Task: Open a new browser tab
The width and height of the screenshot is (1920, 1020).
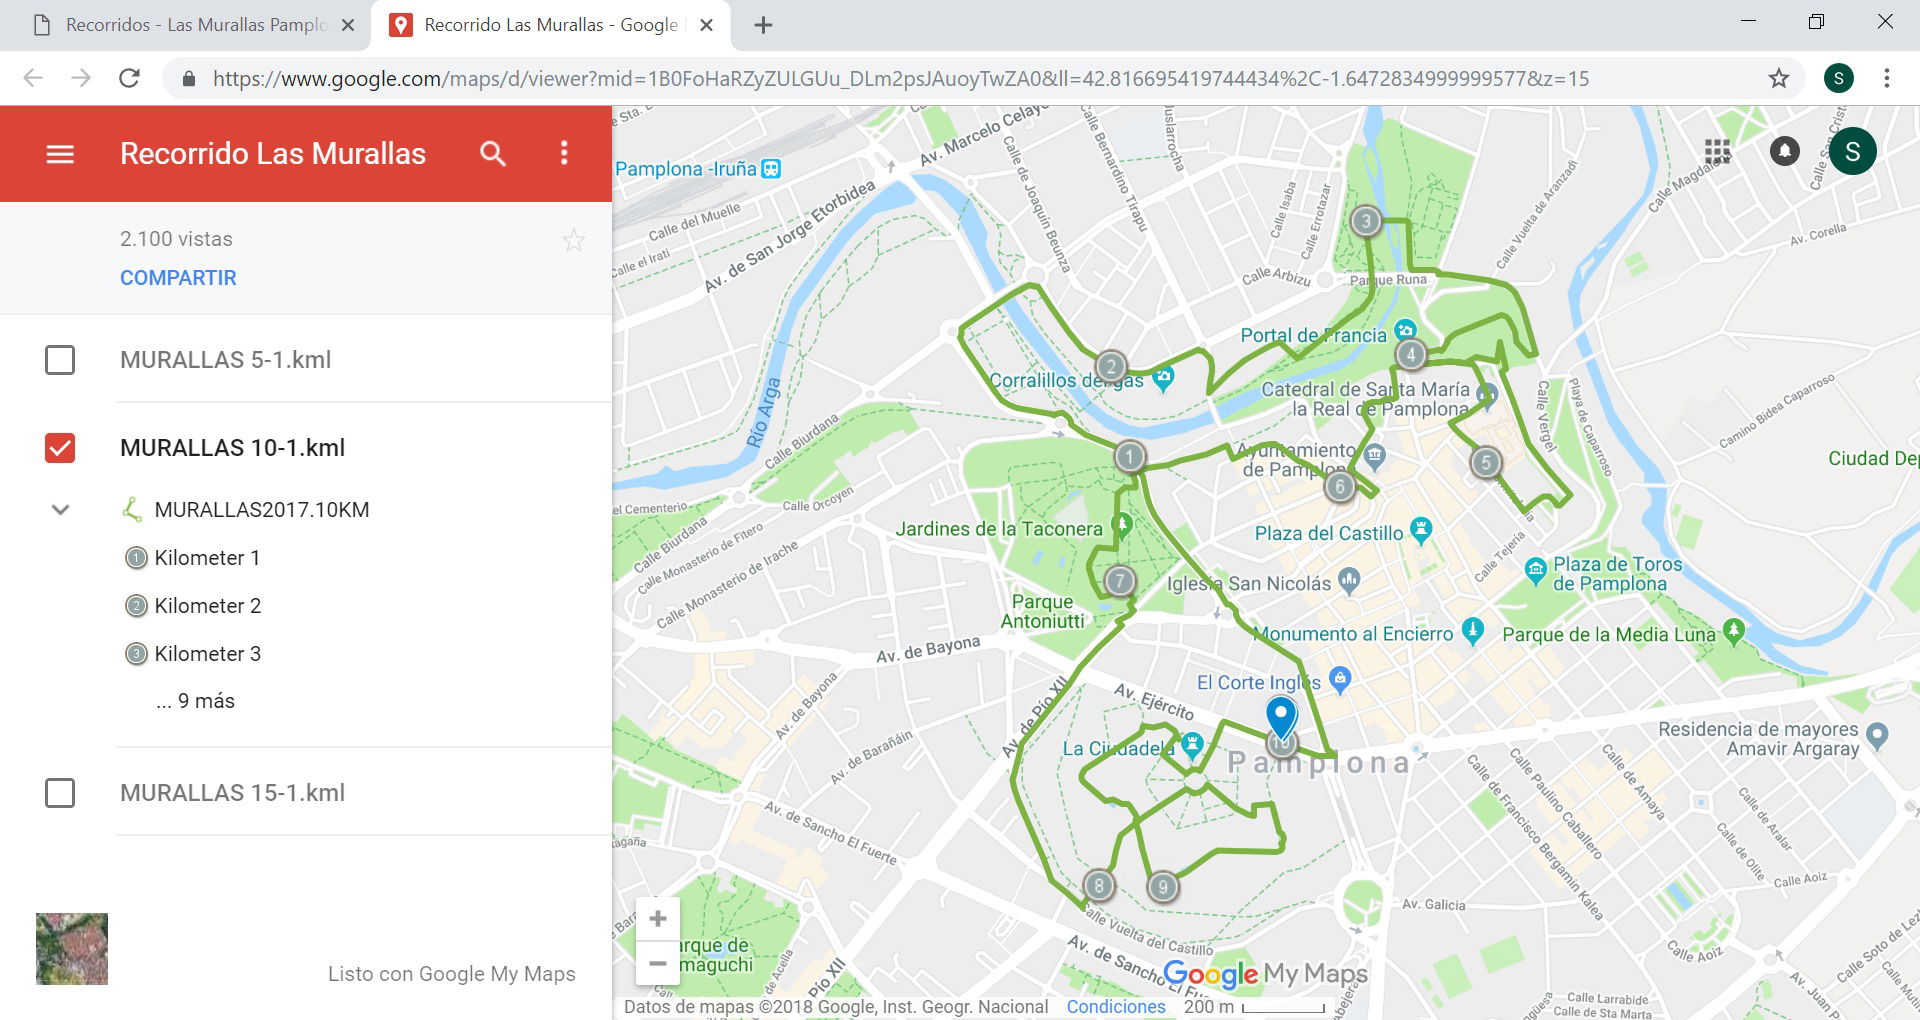Action: pos(763,25)
